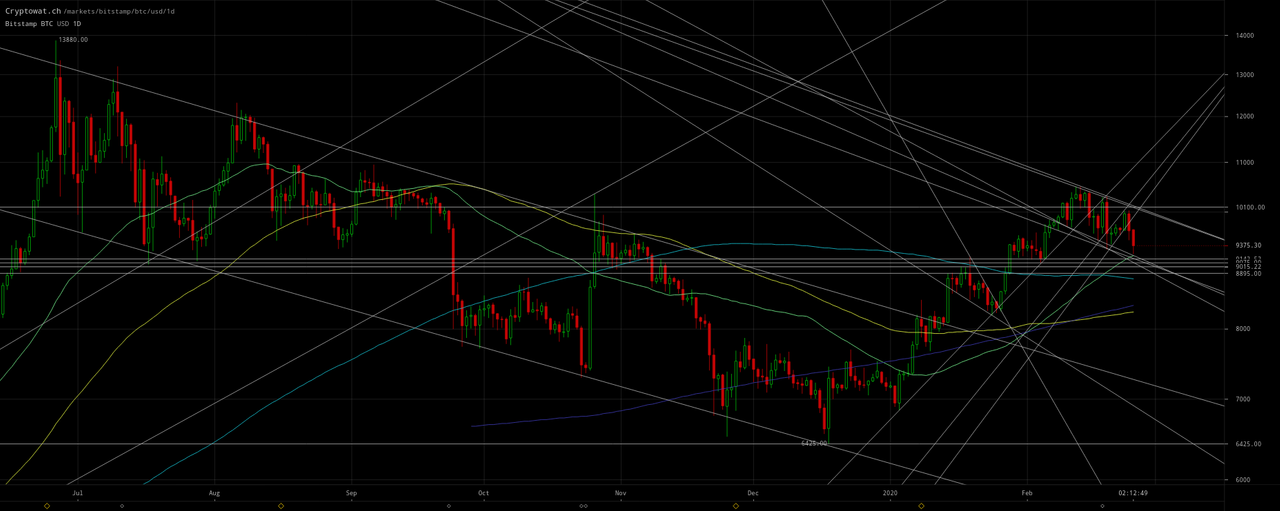1280x511 pixels.
Task: Select the yellow diamond marker just after 2020
Action: (x=922, y=506)
